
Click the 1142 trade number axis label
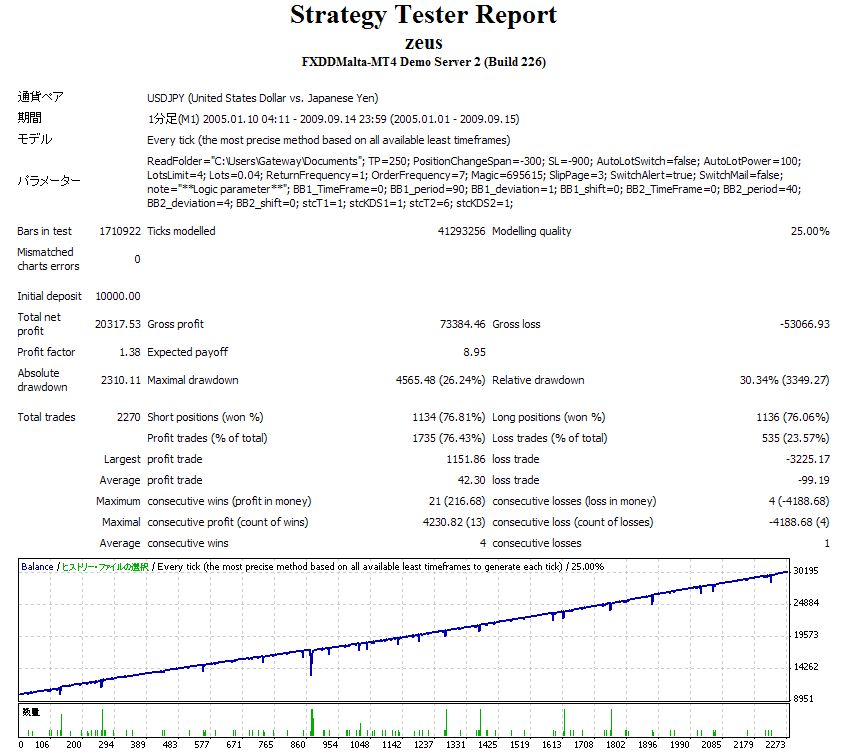pos(391,745)
